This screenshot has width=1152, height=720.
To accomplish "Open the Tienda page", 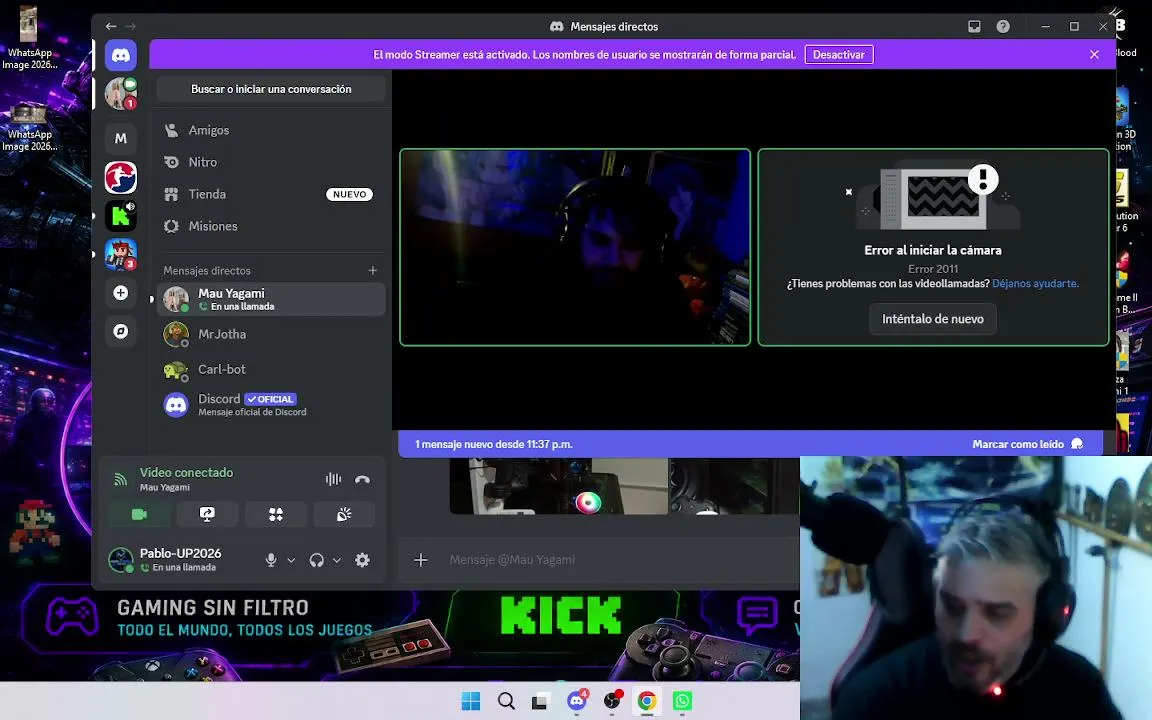I will tap(270, 194).
